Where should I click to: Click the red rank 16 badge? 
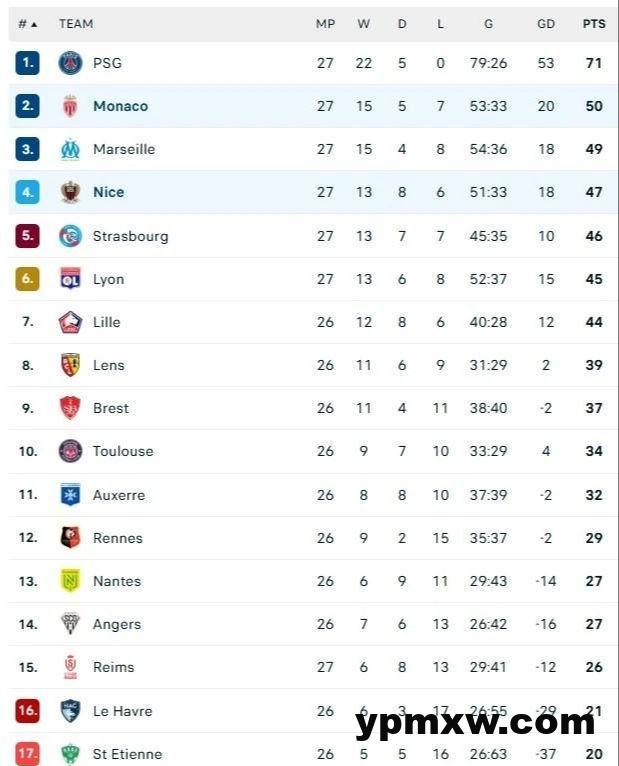tap(27, 711)
